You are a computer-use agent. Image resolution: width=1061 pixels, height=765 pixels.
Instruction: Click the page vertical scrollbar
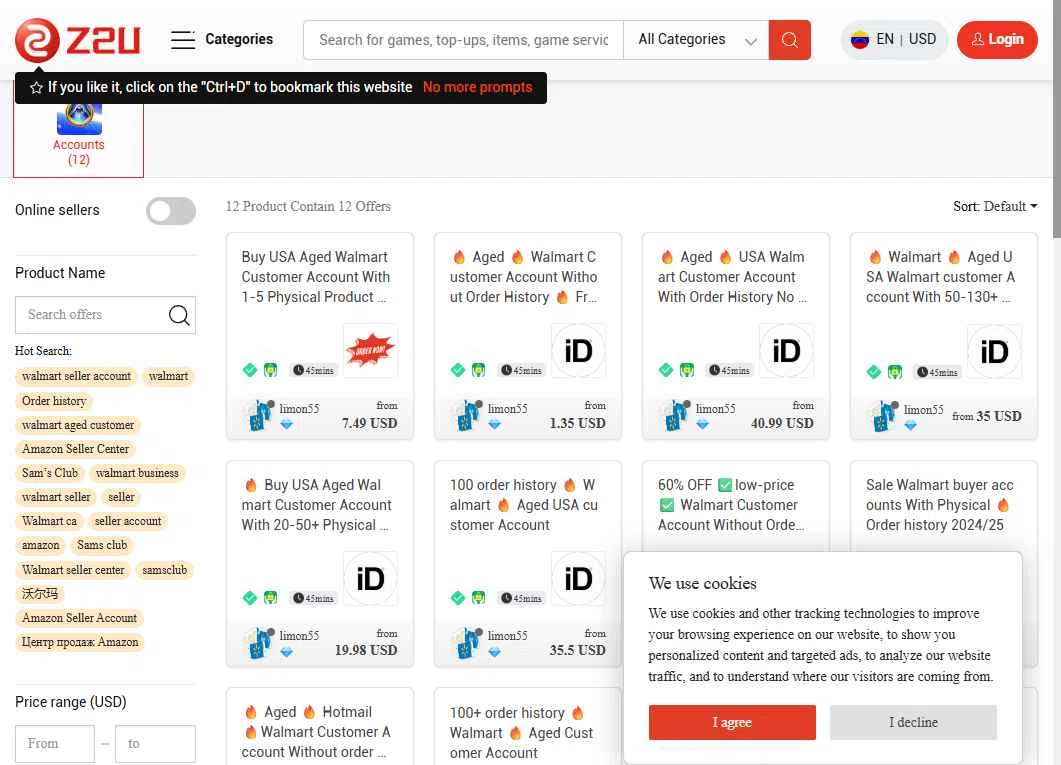tap(1057, 118)
